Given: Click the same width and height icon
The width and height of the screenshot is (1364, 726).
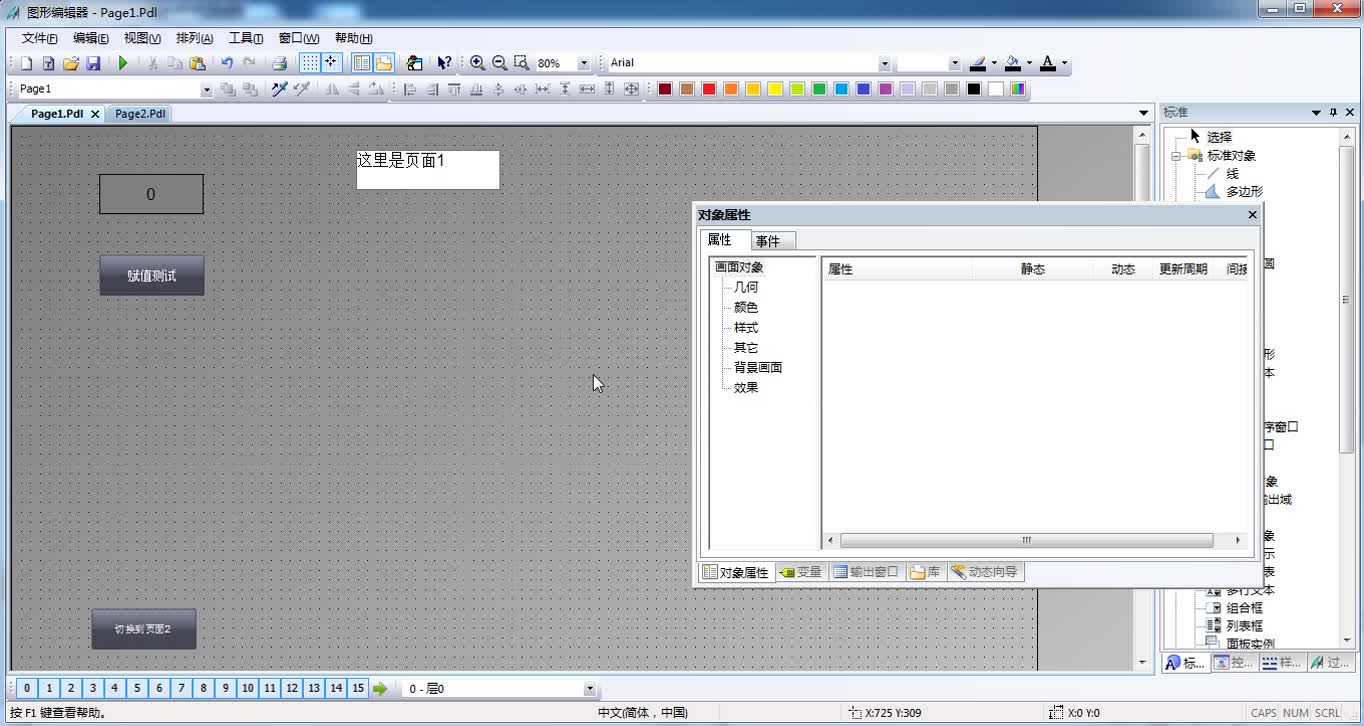Looking at the screenshot, I should 631,89.
